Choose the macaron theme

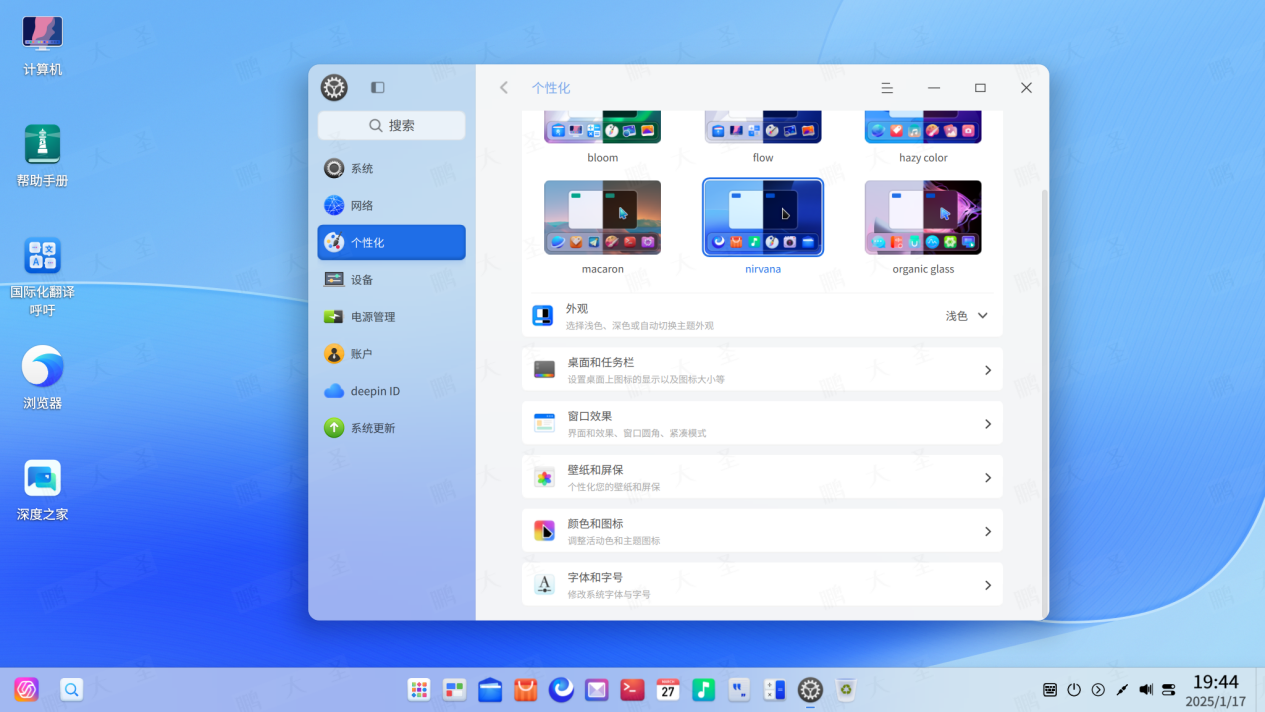point(602,218)
